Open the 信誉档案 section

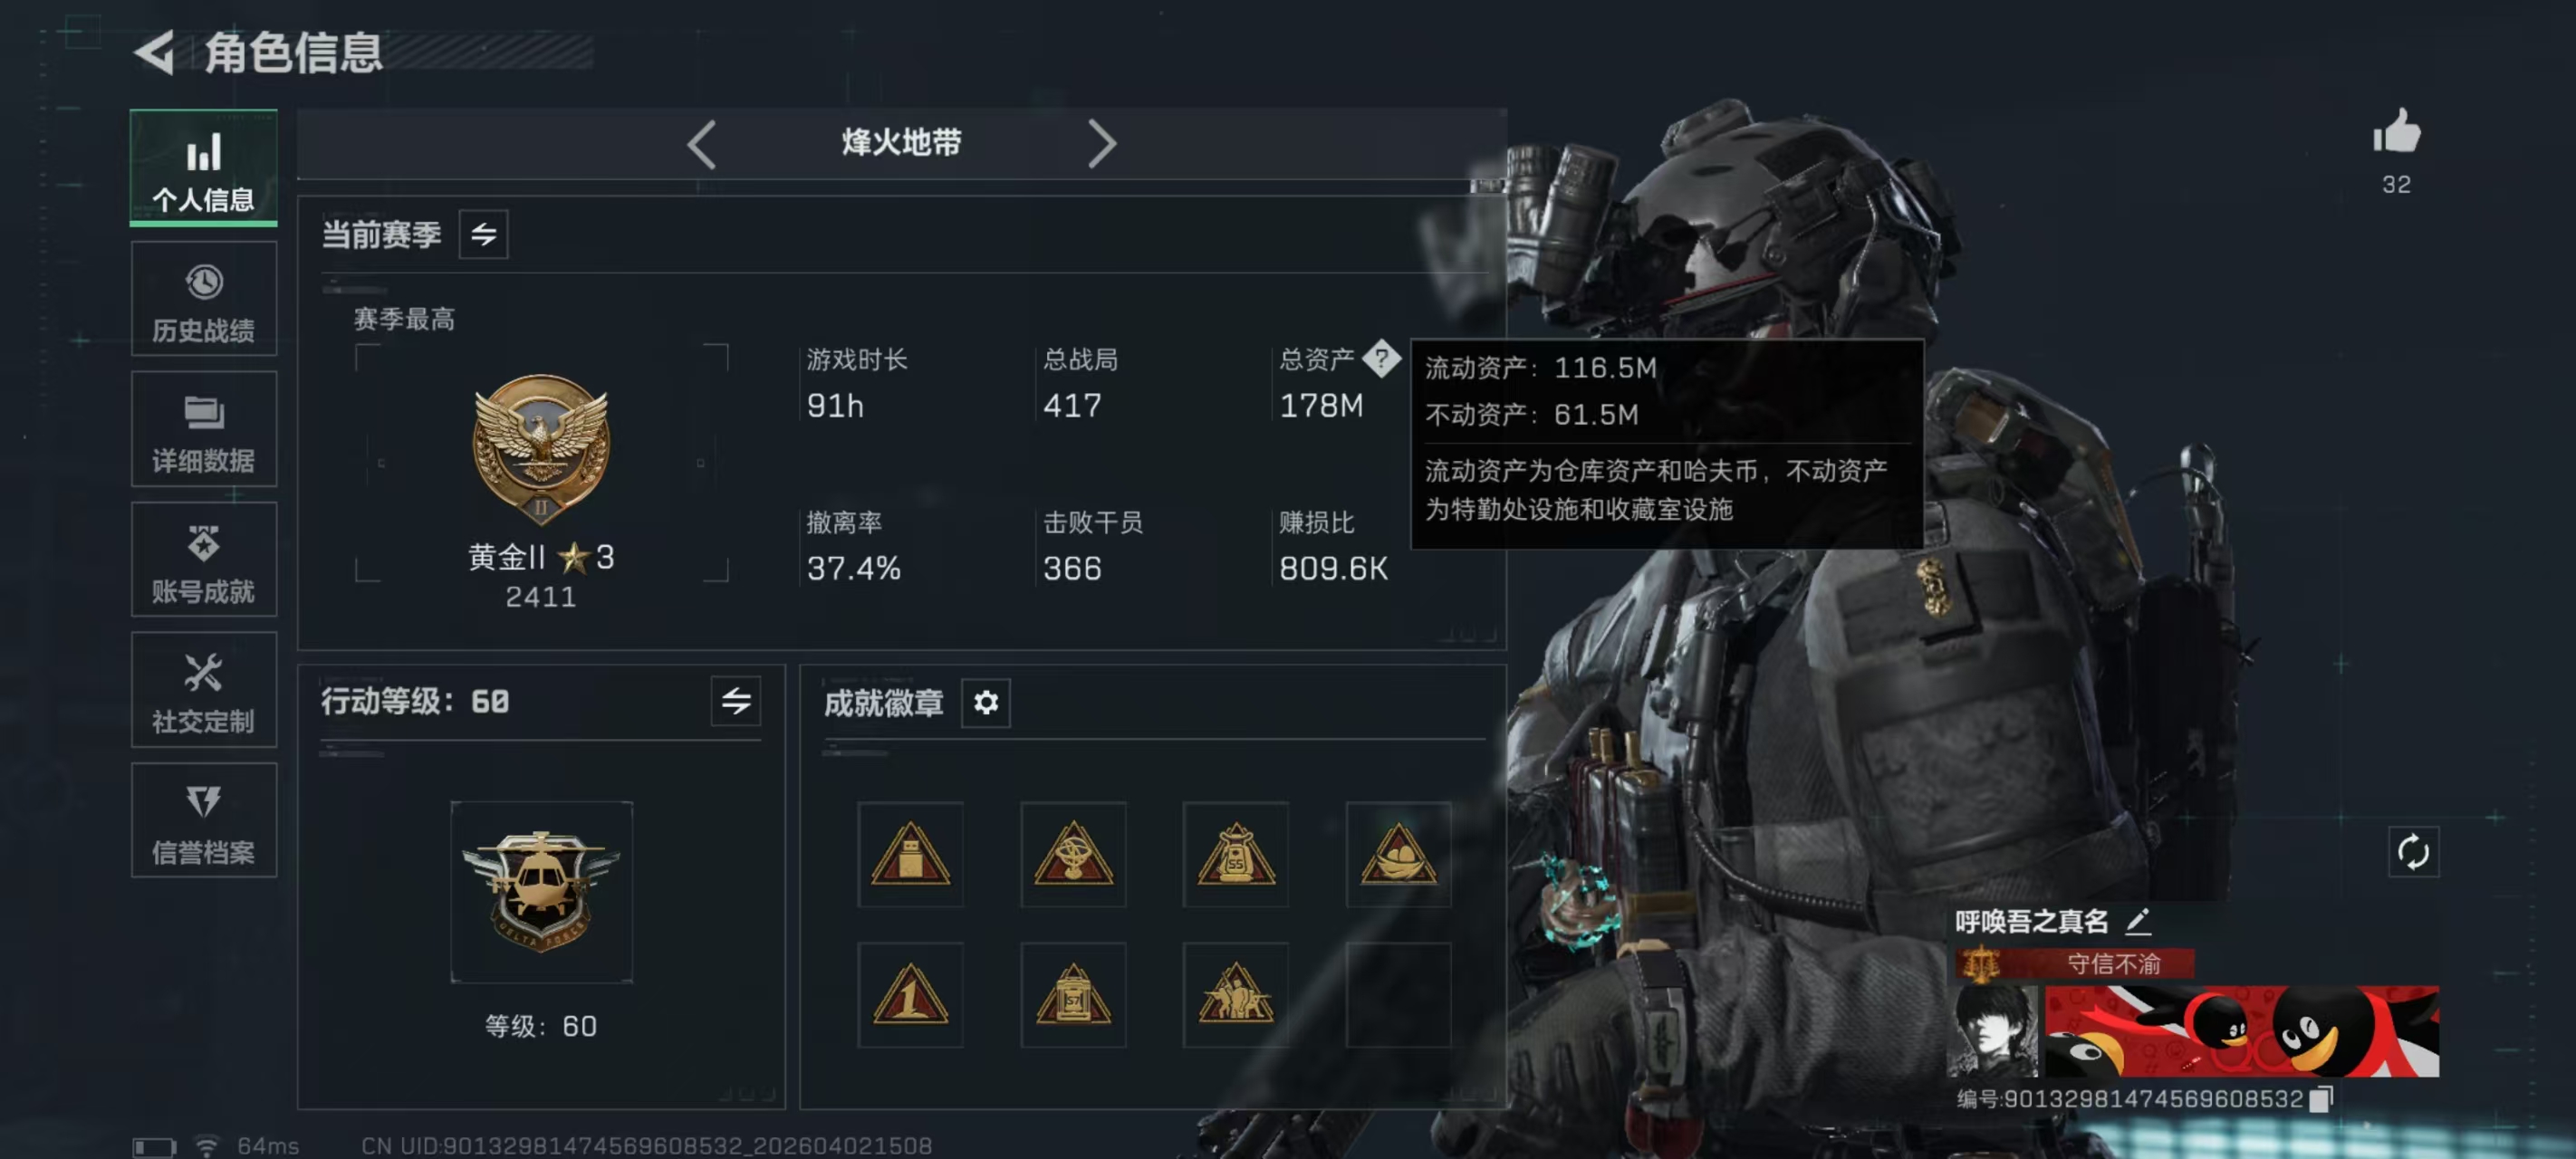tap(204, 820)
